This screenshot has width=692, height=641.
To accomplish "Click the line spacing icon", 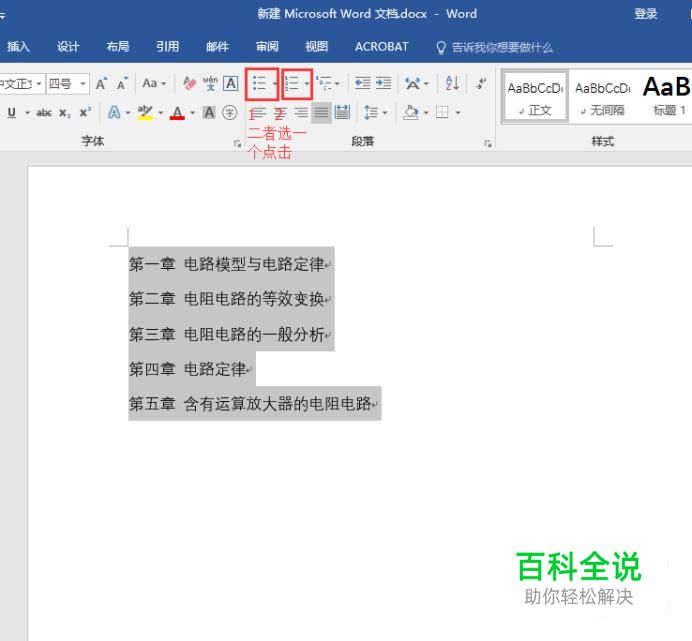I will (x=371, y=113).
